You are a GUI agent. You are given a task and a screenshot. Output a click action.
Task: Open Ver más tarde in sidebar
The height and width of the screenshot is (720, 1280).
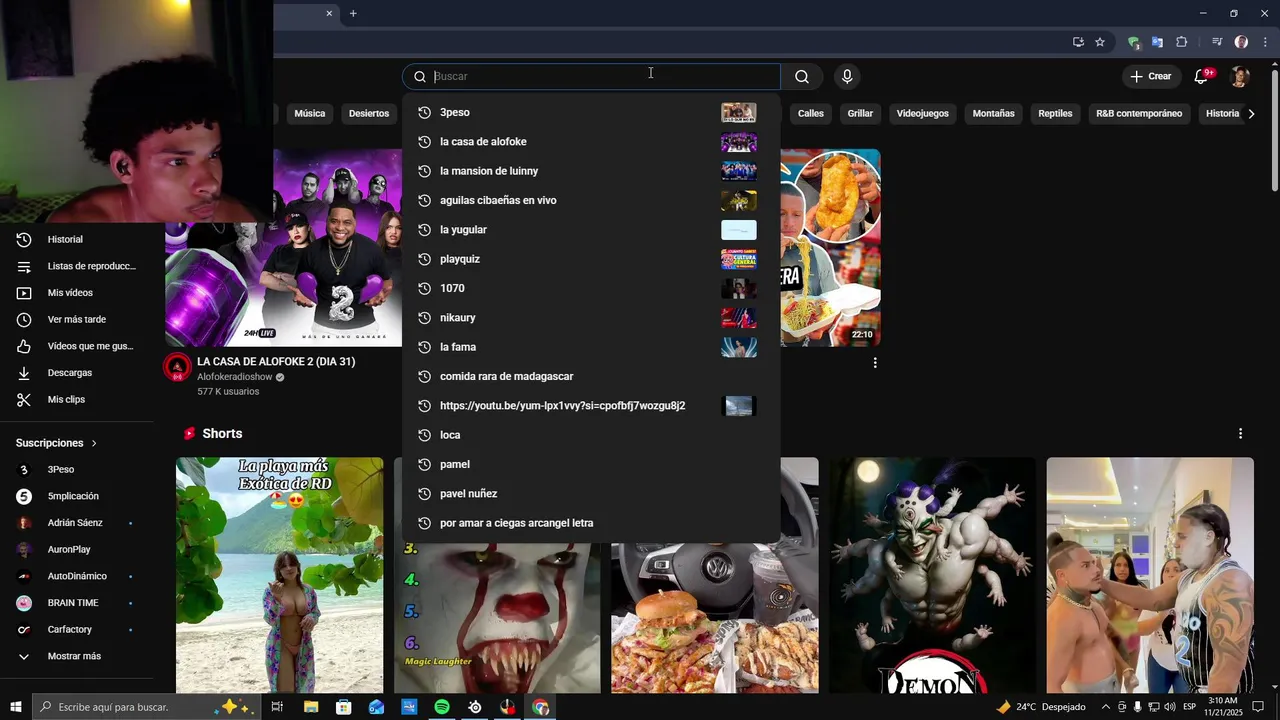click(75, 320)
